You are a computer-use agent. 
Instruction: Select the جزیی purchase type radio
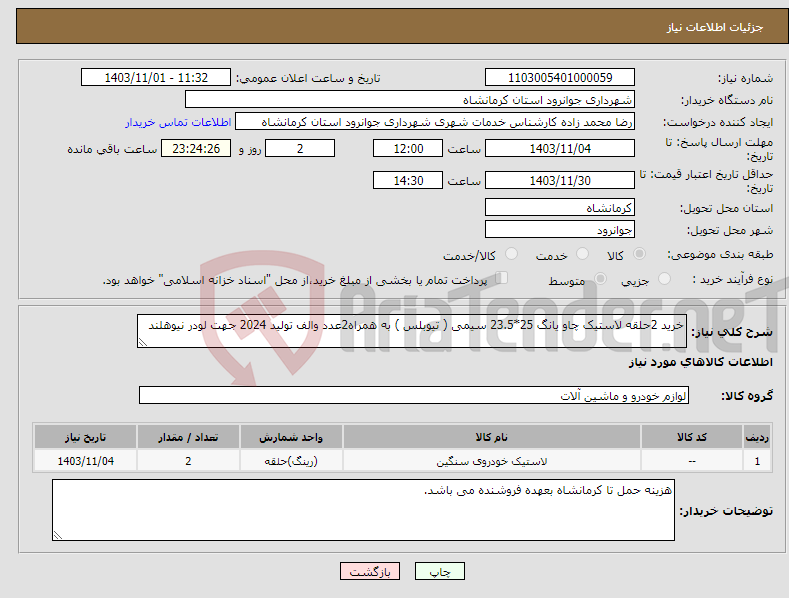tap(664, 278)
